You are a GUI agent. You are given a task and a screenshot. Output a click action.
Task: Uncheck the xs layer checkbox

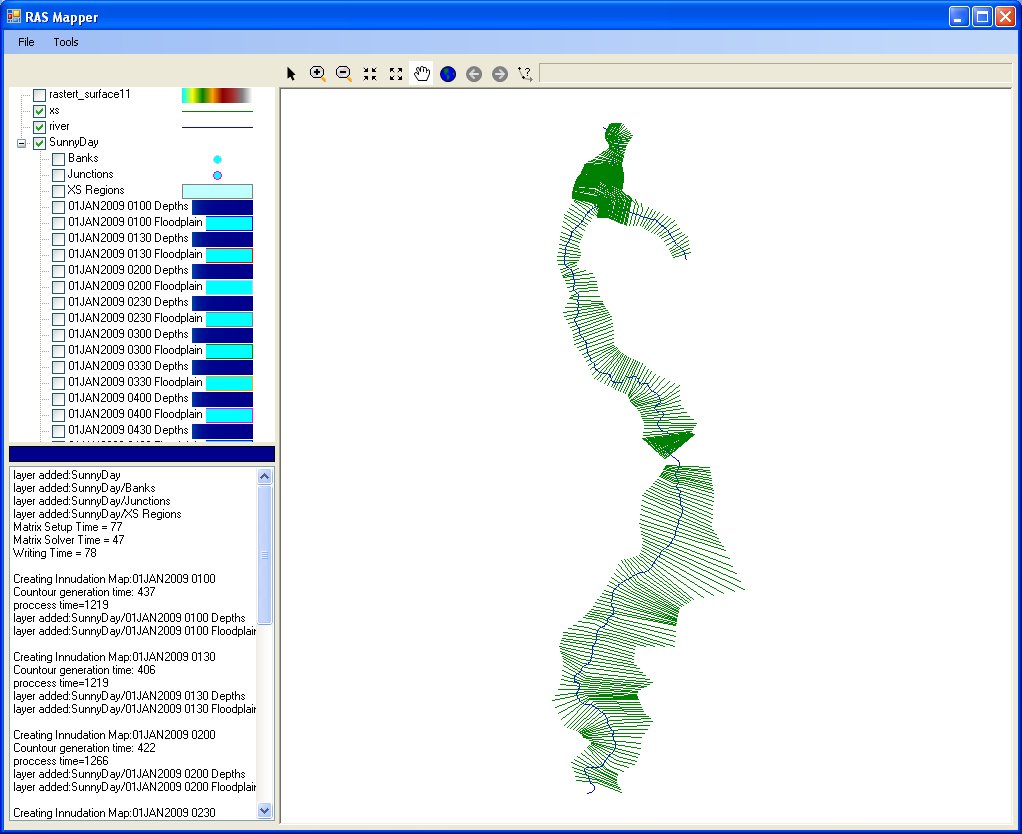(40, 111)
